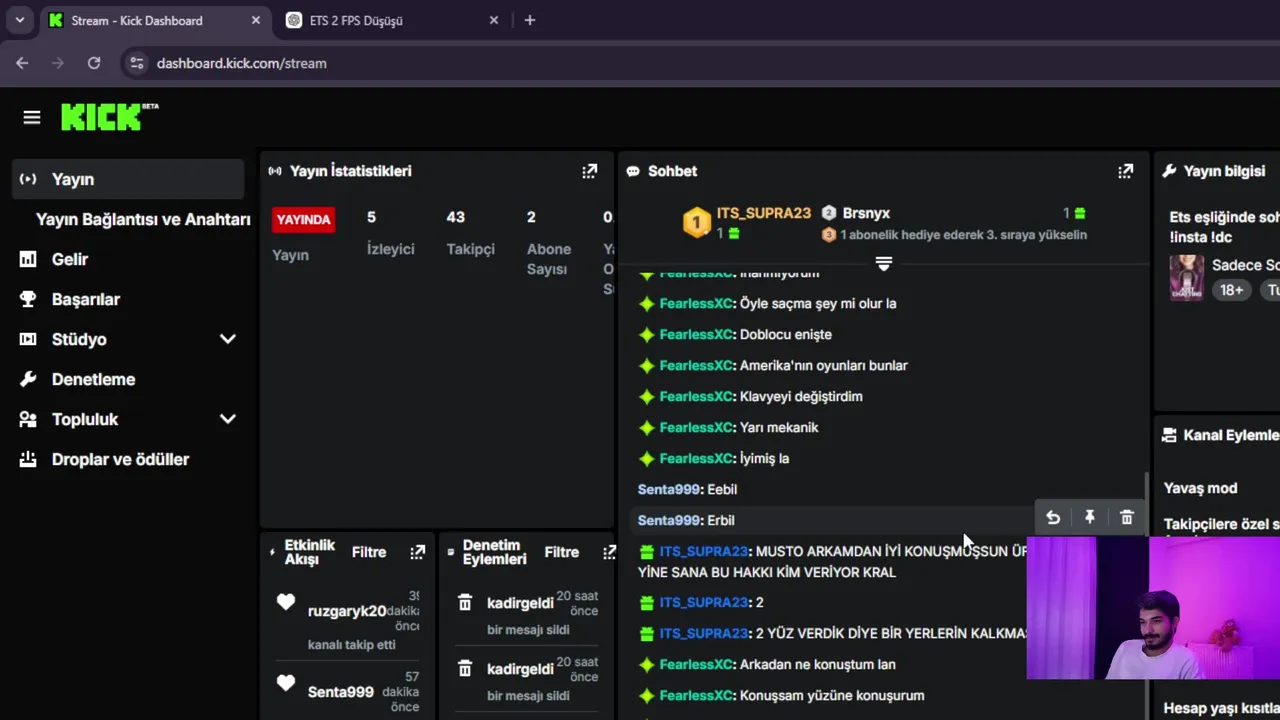The width and height of the screenshot is (1280, 720).
Task: Open the tab search dropdown
Action: click(19, 20)
